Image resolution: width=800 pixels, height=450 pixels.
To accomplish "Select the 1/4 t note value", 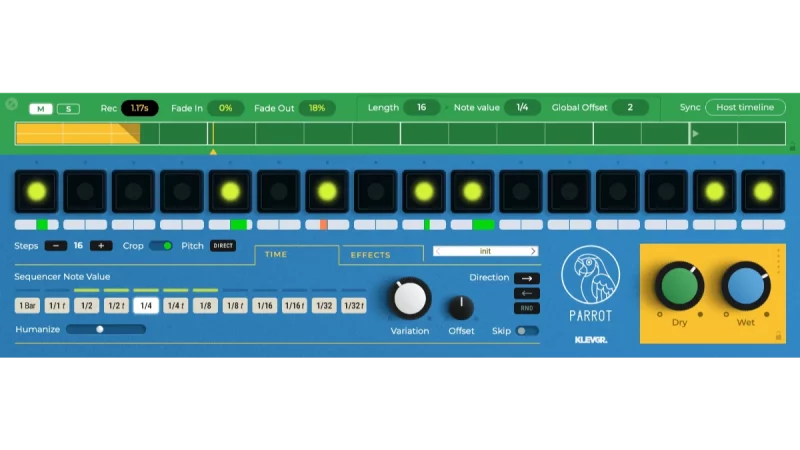I will click(176, 306).
